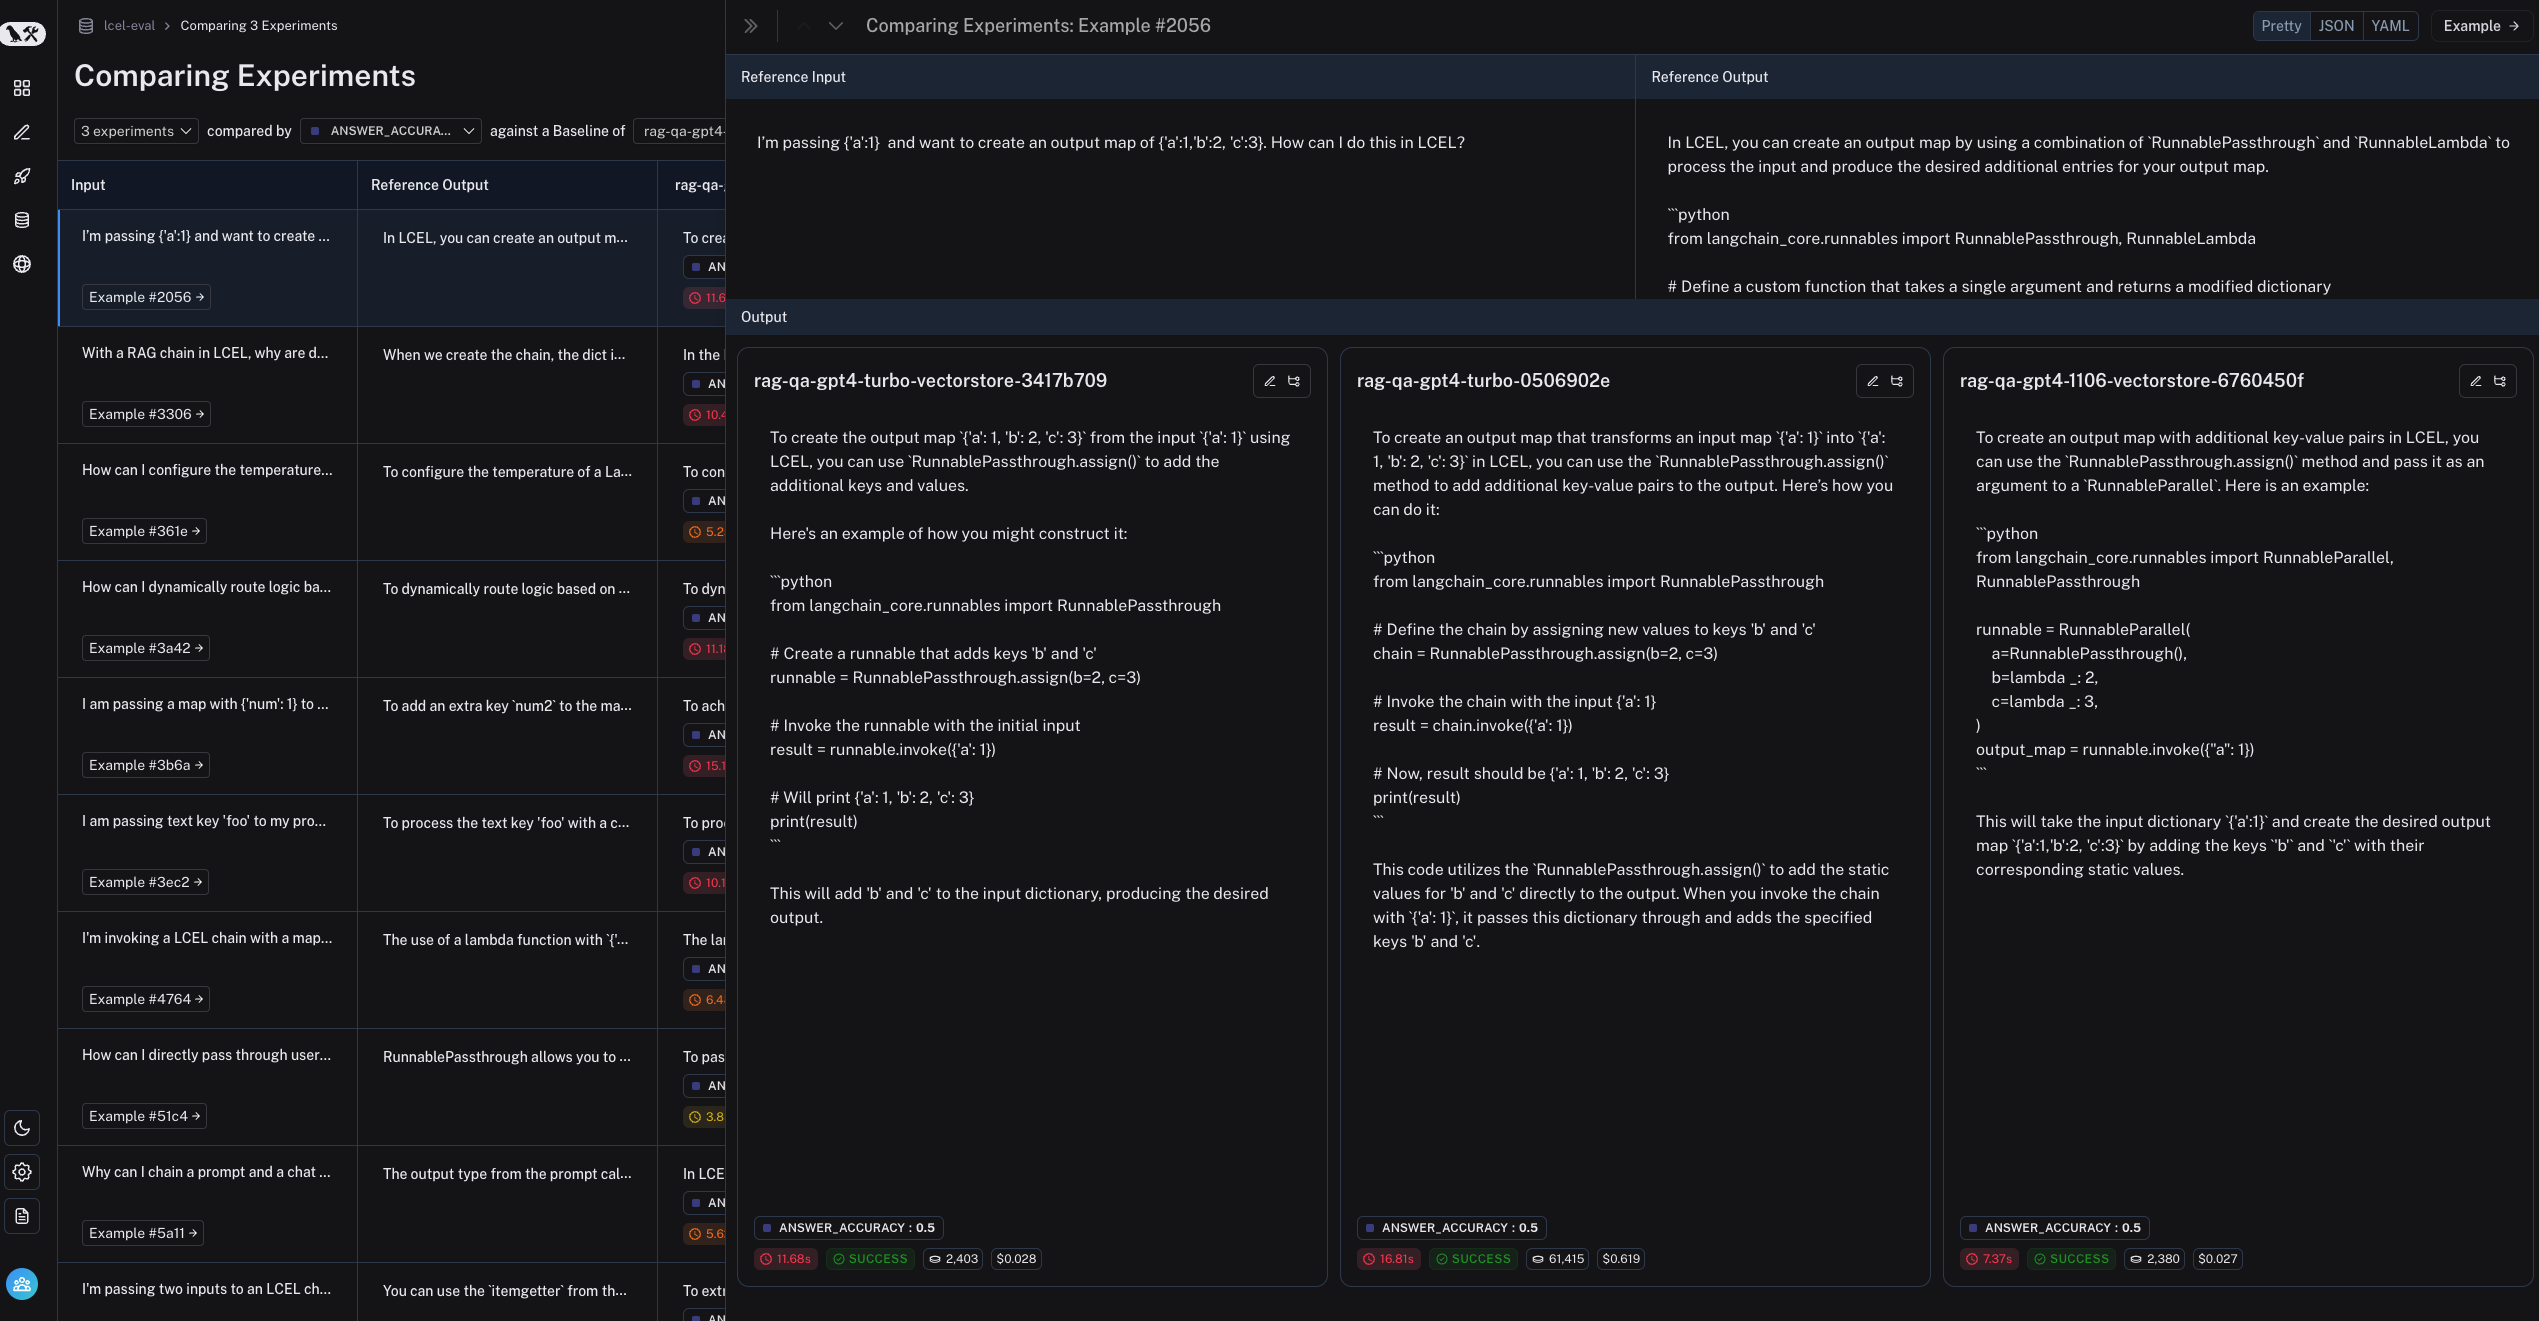Click ANSWER_ACCURACY 0.5 tag on the rag-qa-gpt4-turbo-0506902e card
The image size is (2539, 1321).
[1451, 1227]
